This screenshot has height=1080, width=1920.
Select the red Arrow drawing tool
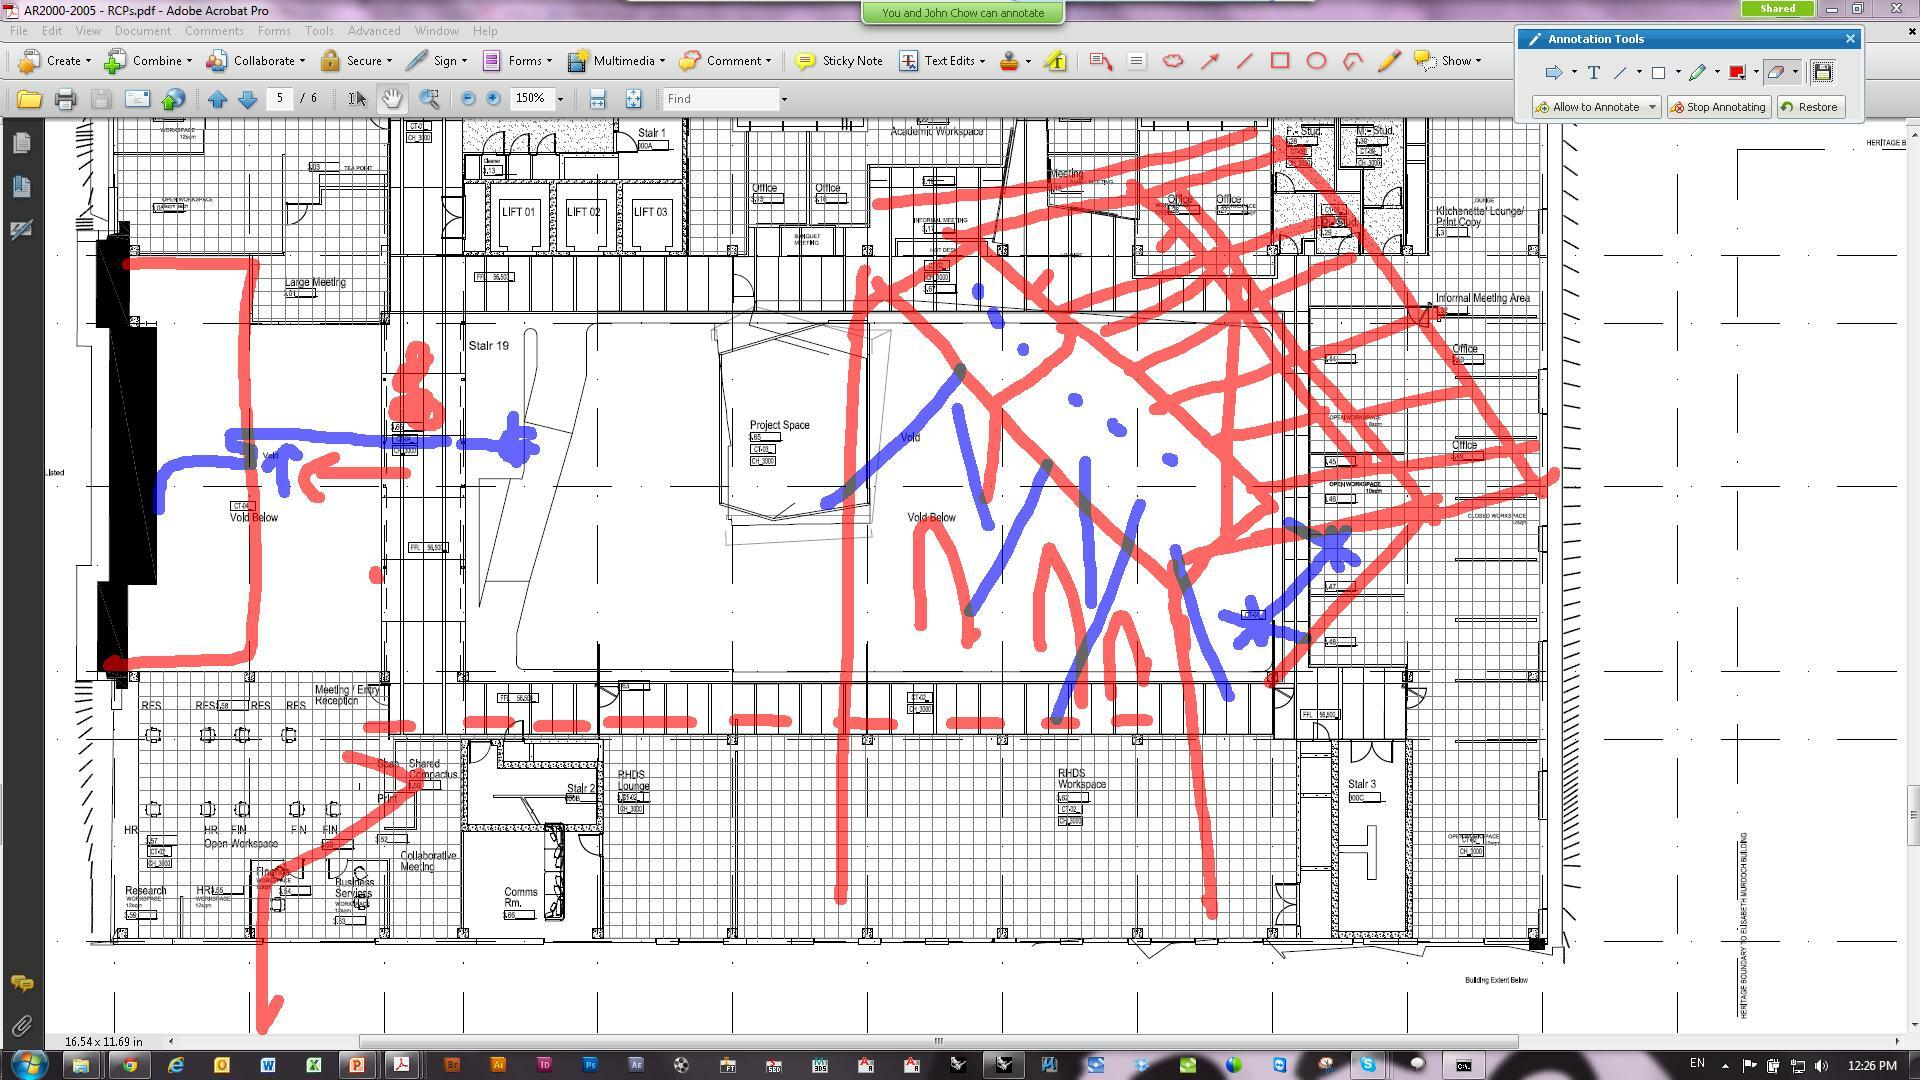point(1209,61)
